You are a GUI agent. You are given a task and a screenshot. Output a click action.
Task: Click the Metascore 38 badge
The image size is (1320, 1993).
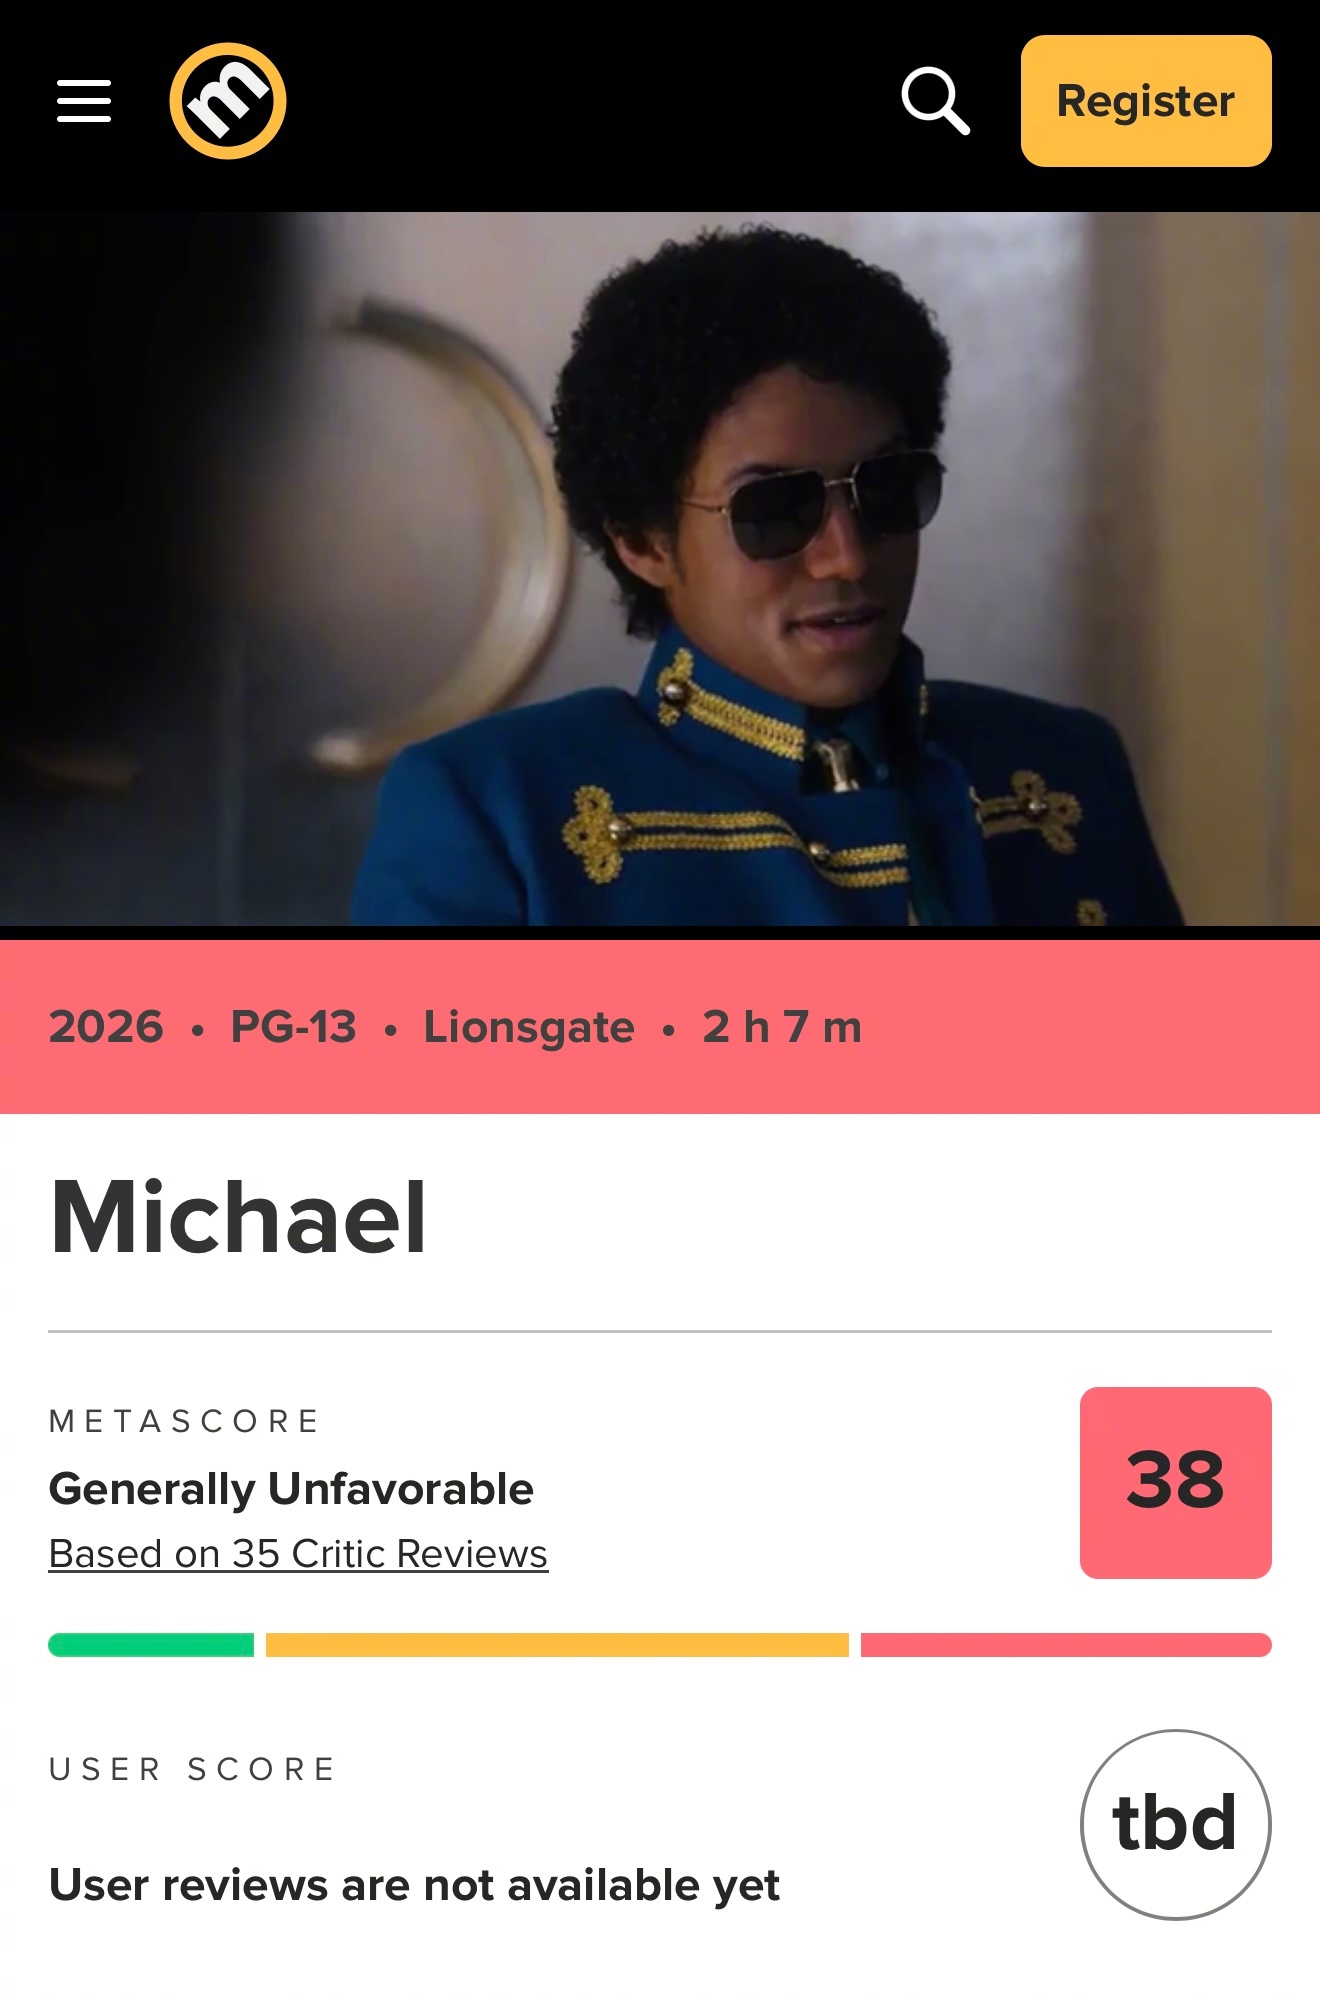1176,1482
